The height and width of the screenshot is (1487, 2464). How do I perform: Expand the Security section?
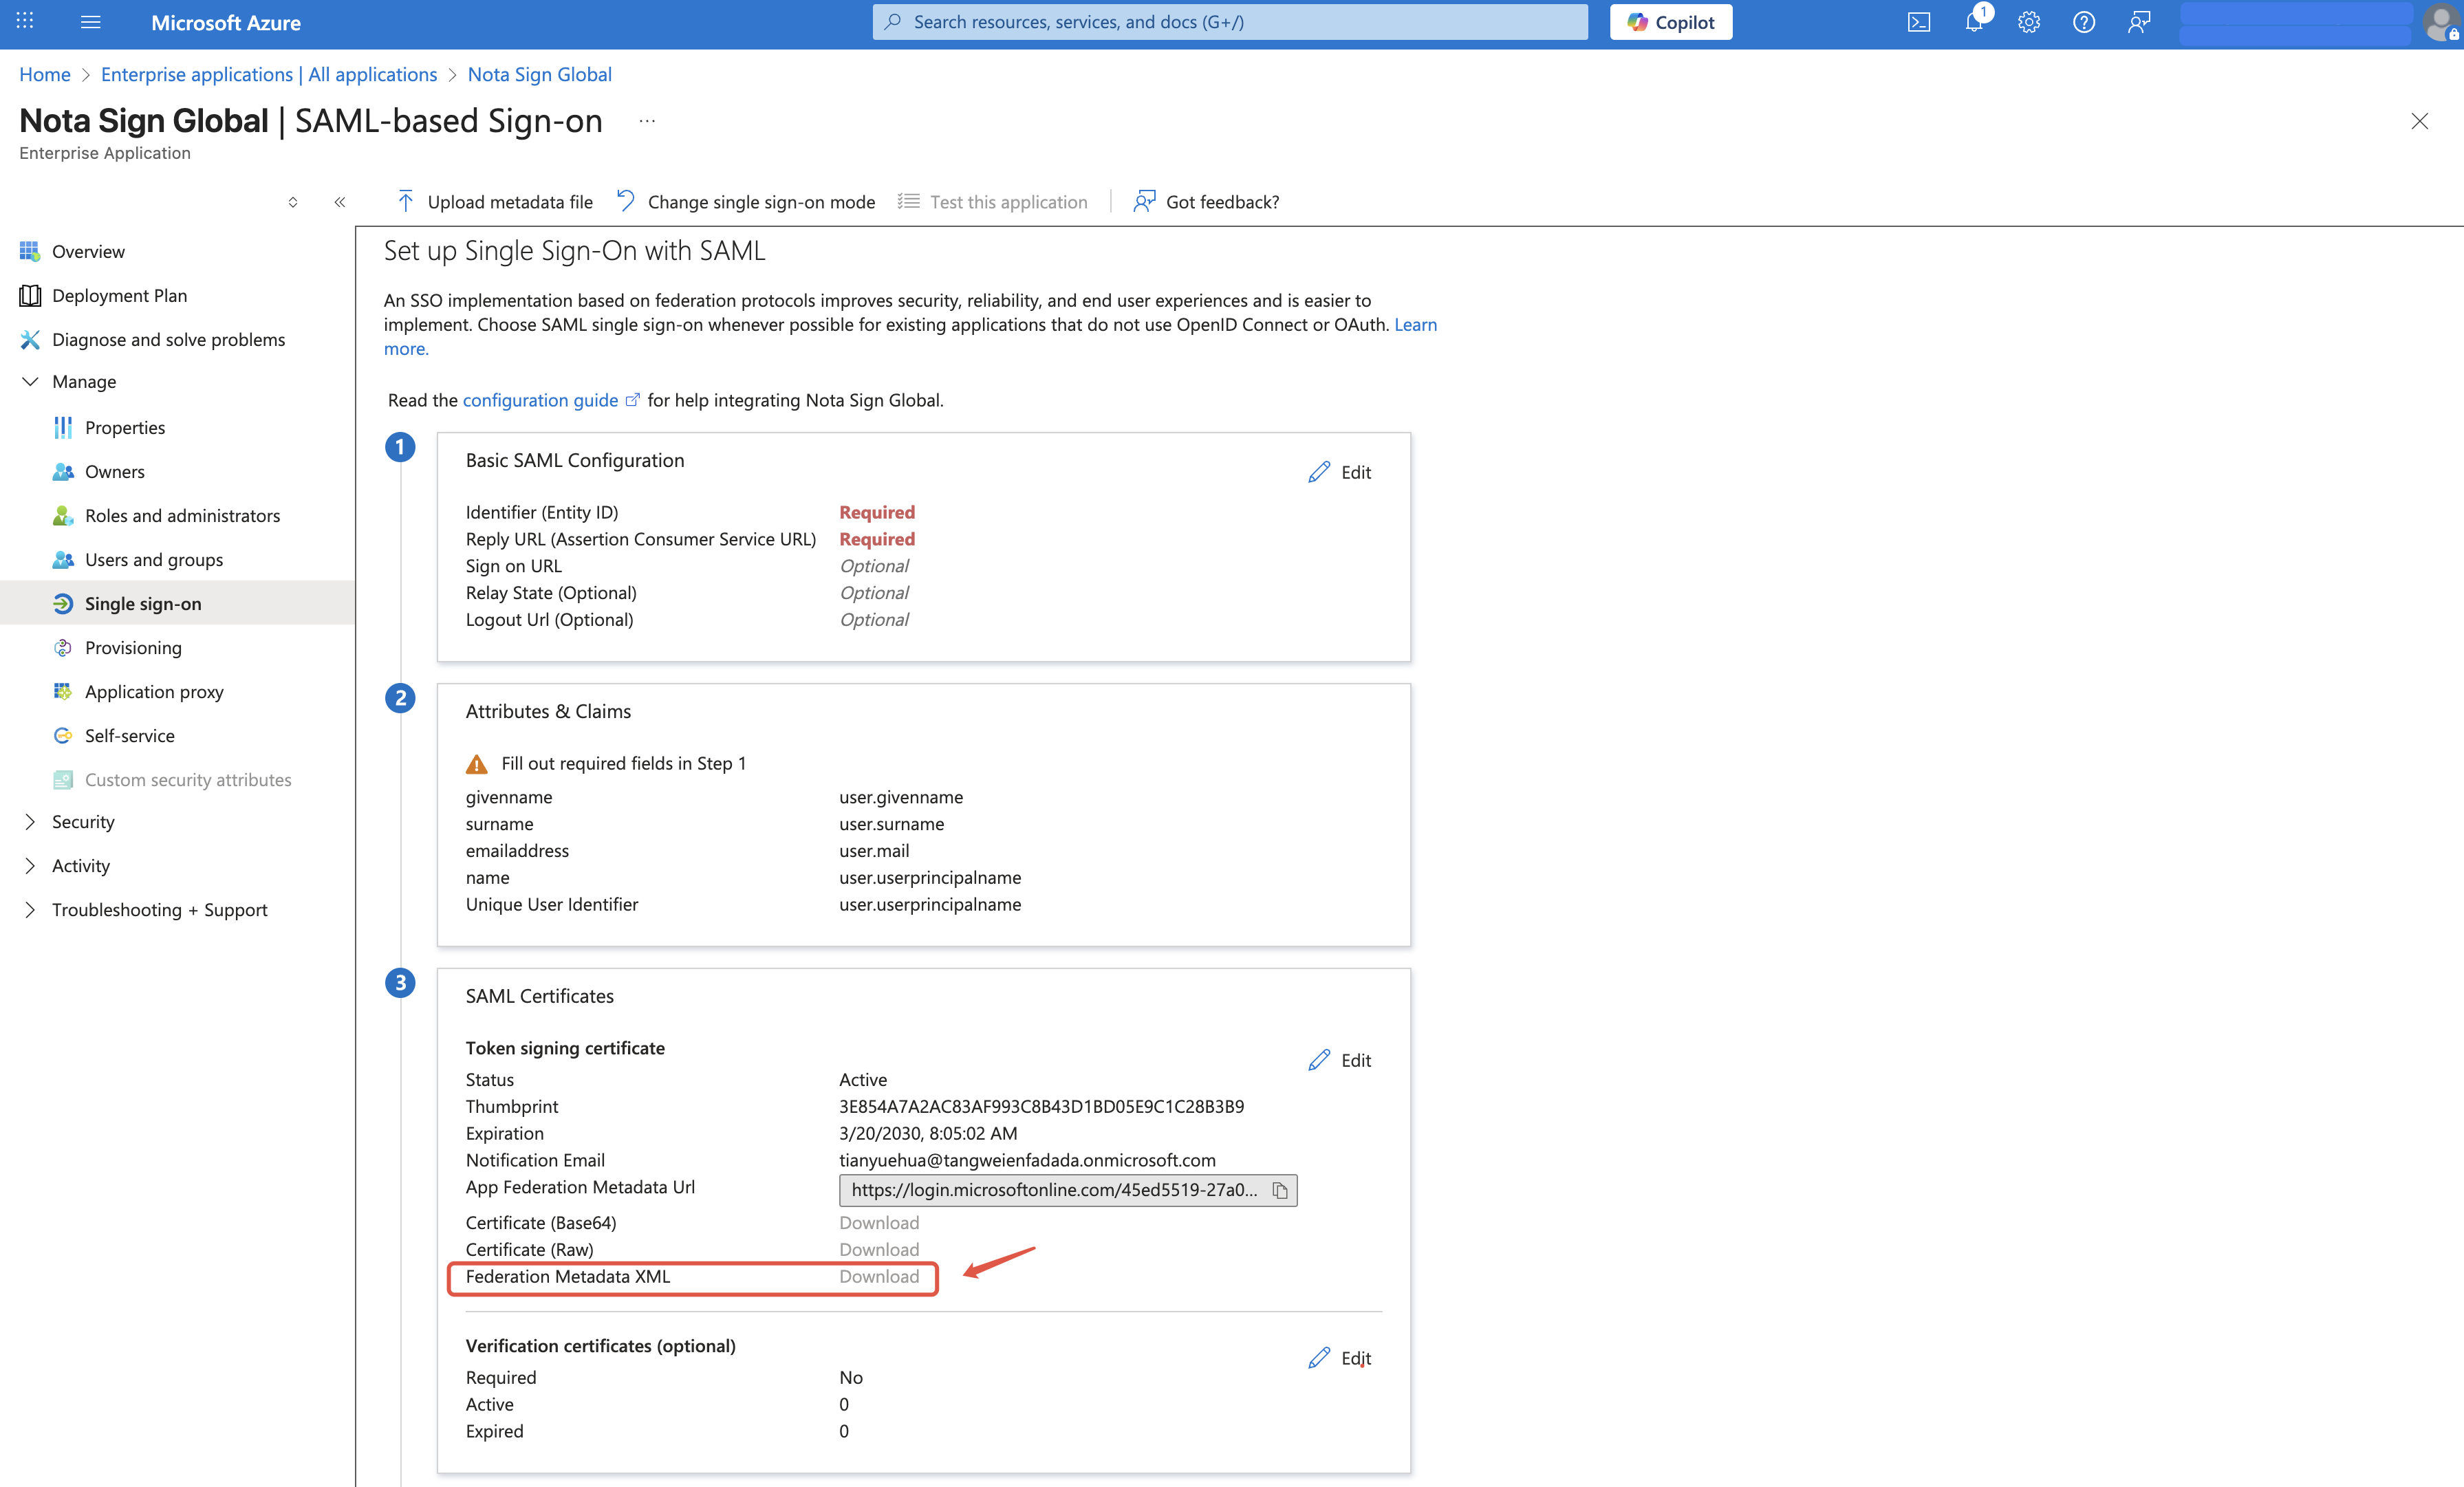[30, 821]
